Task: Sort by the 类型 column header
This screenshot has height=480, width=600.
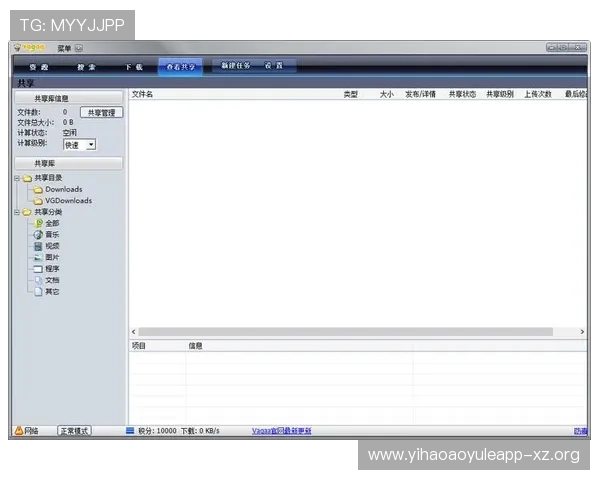Action: [x=351, y=94]
